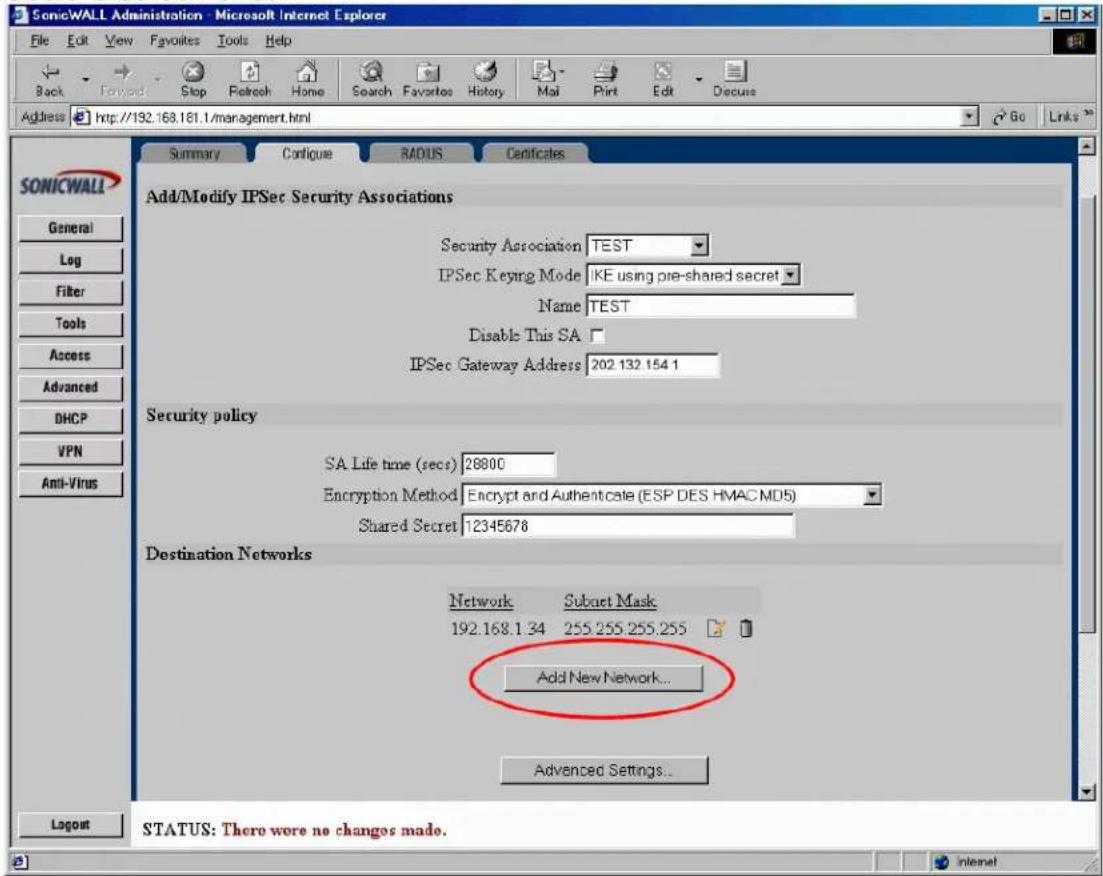
Task: Open the VPN sidebar section
Action: coord(70,451)
